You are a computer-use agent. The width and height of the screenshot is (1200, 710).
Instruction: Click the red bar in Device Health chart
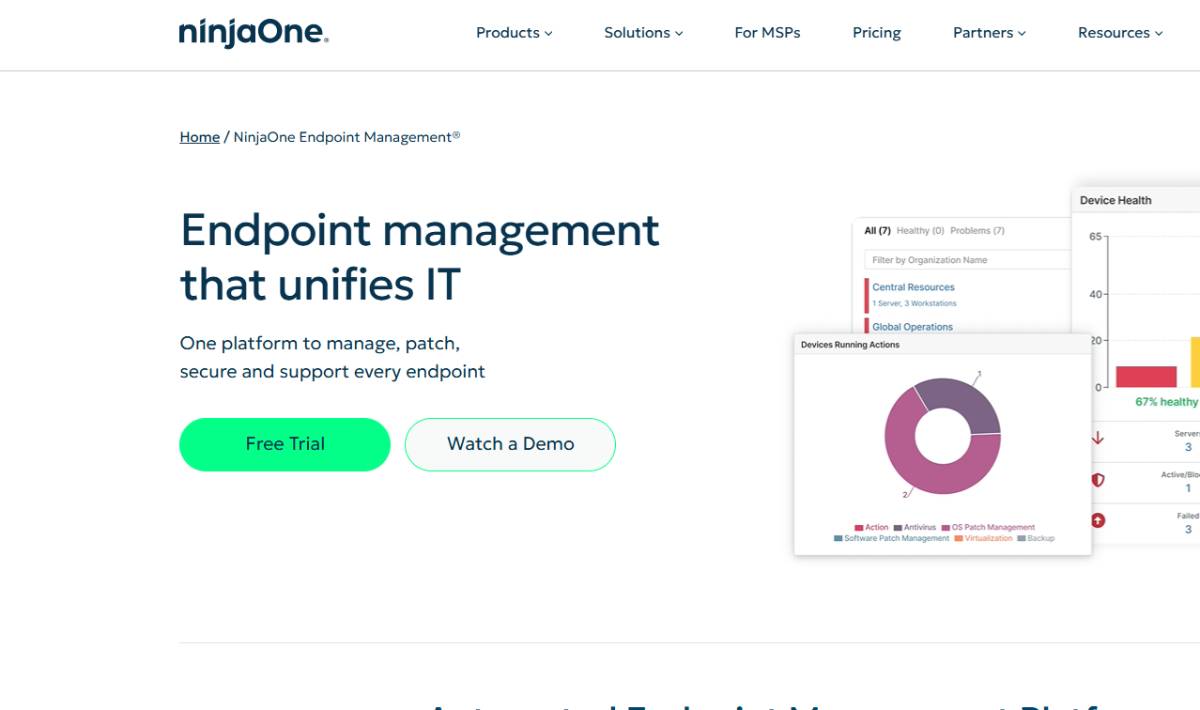pyautogui.click(x=1146, y=377)
